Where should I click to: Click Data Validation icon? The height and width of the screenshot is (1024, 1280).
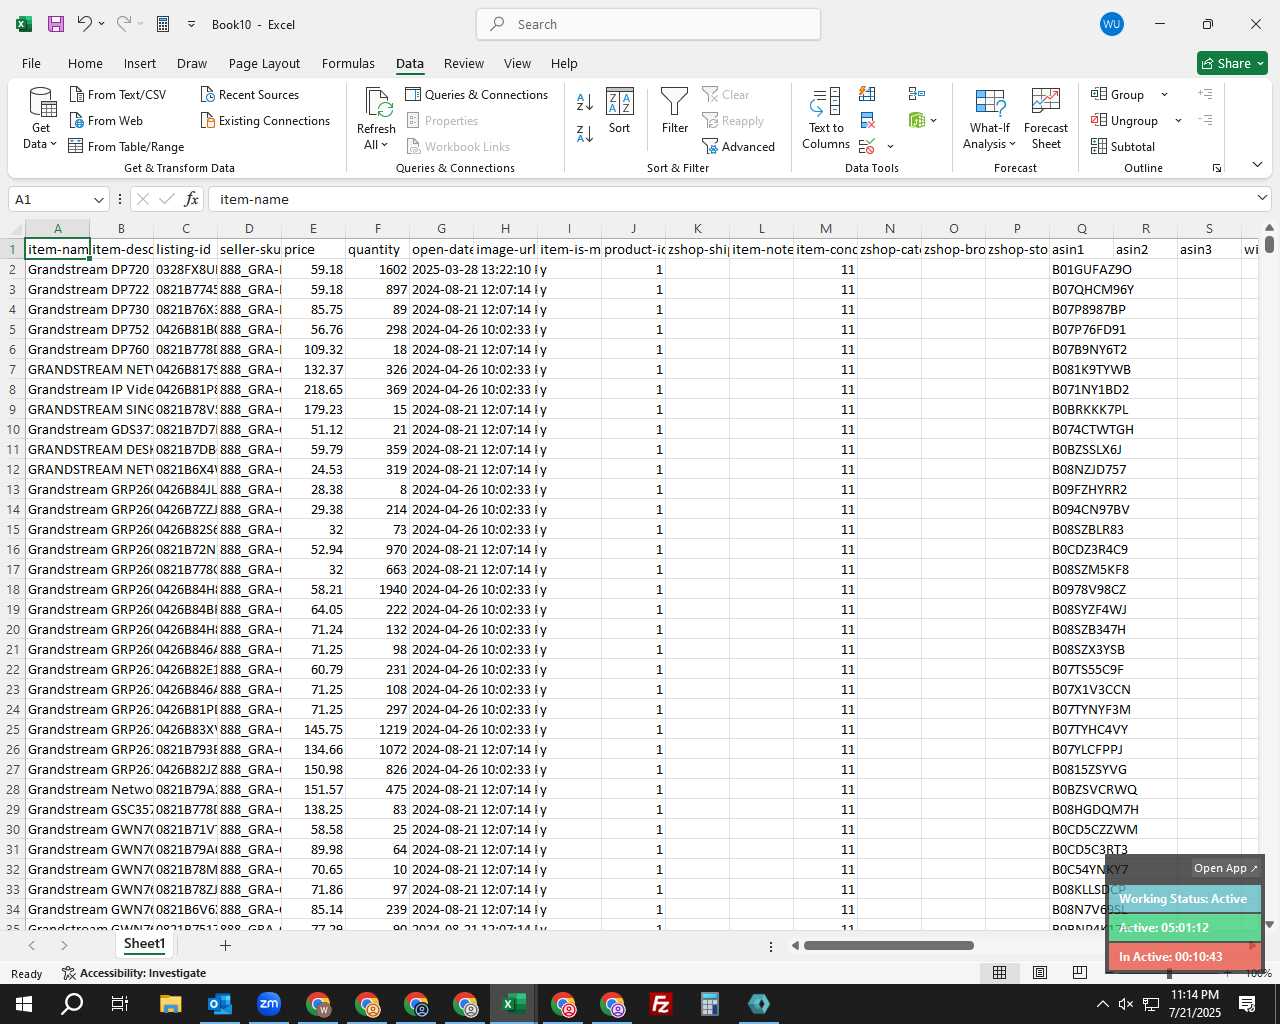pos(867,146)
